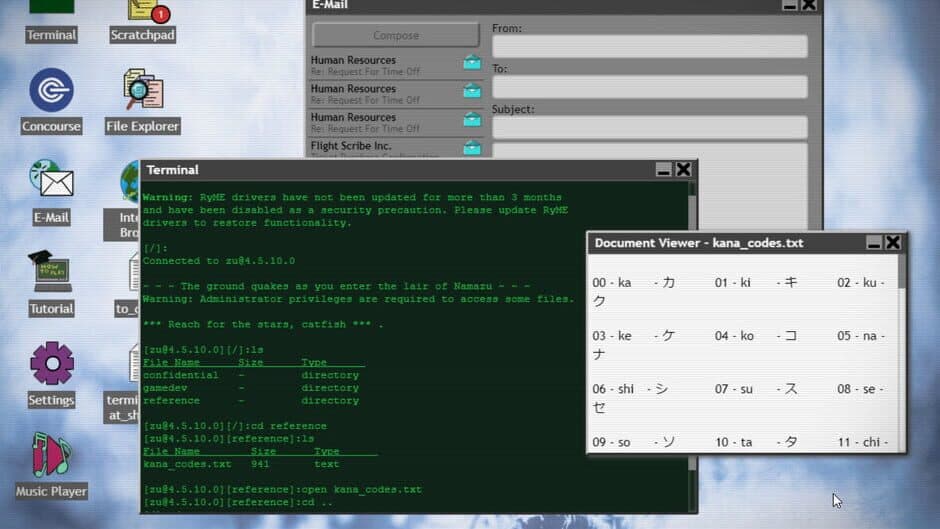
Task: Open the Settings gear icon
Action: click(51, 364)
